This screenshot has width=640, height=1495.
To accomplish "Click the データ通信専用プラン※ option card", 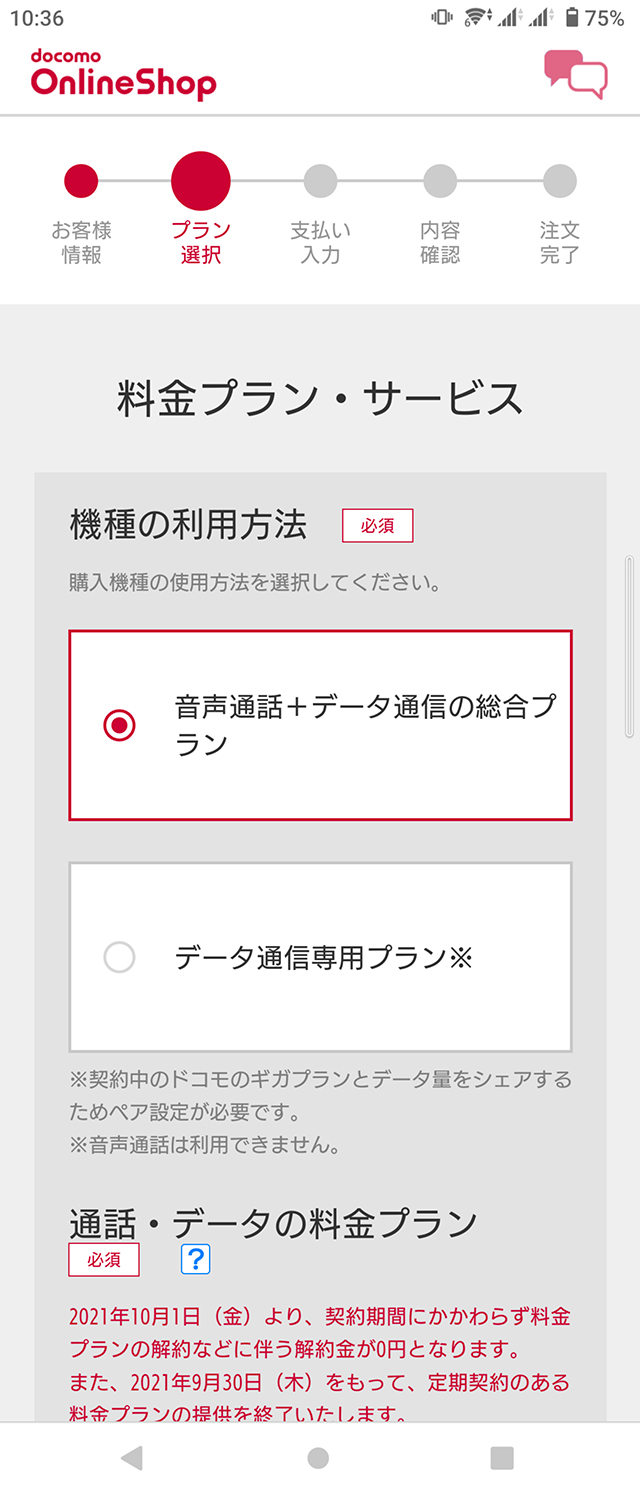I will pyautogui.click(x=320, y=957).
